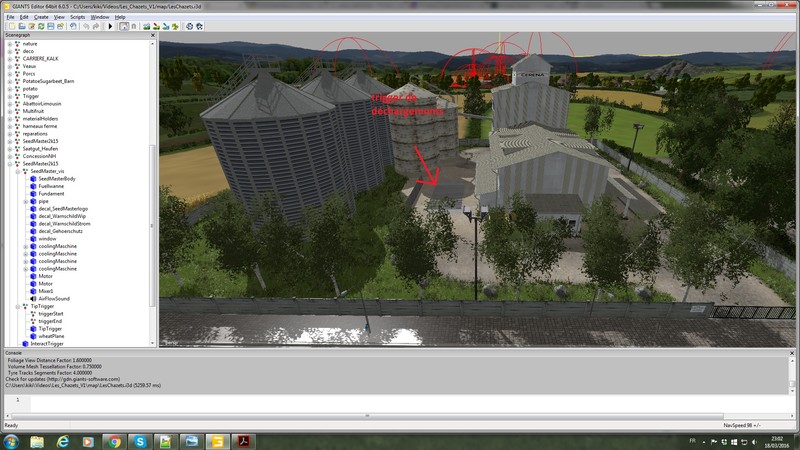Open the Scripts menu
This screenshot has width=800, height=450.
point(77,17)
